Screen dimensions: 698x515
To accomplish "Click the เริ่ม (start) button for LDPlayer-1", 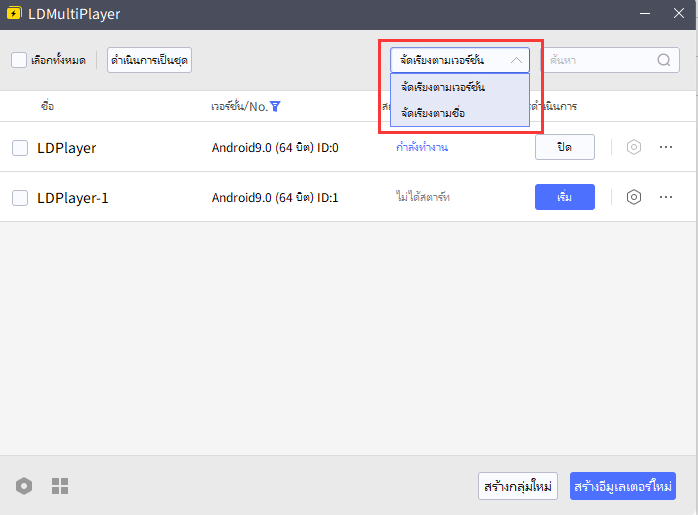I will click(x=564, y=197).
